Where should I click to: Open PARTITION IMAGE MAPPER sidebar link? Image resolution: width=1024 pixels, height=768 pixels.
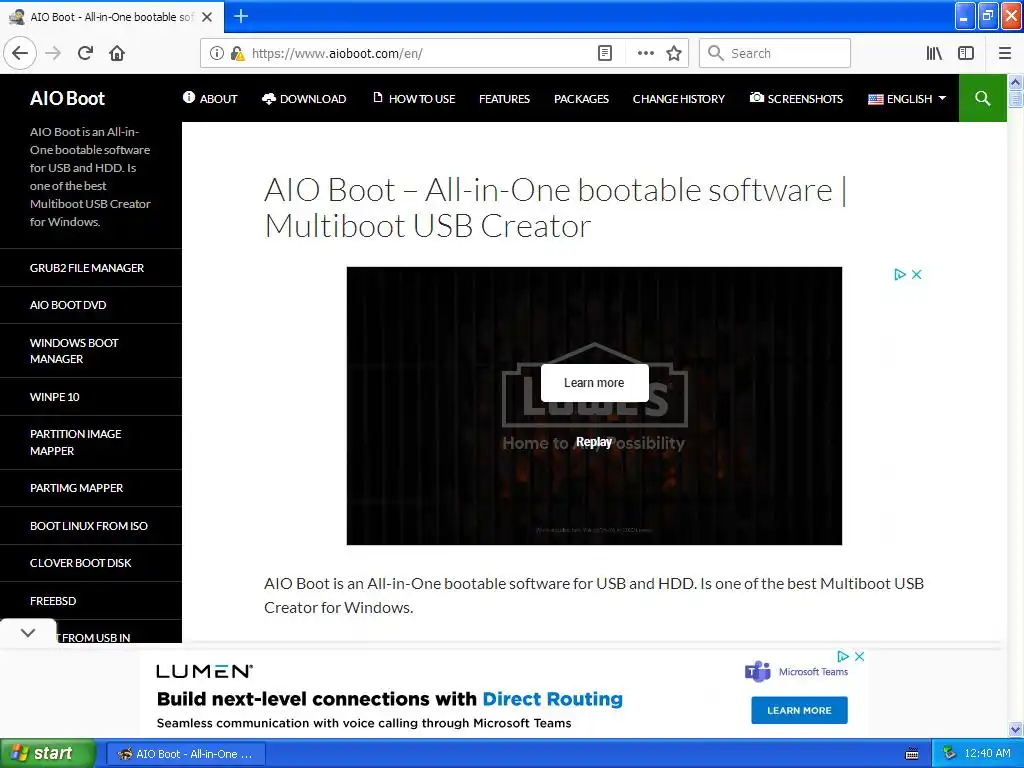(76, 442)
